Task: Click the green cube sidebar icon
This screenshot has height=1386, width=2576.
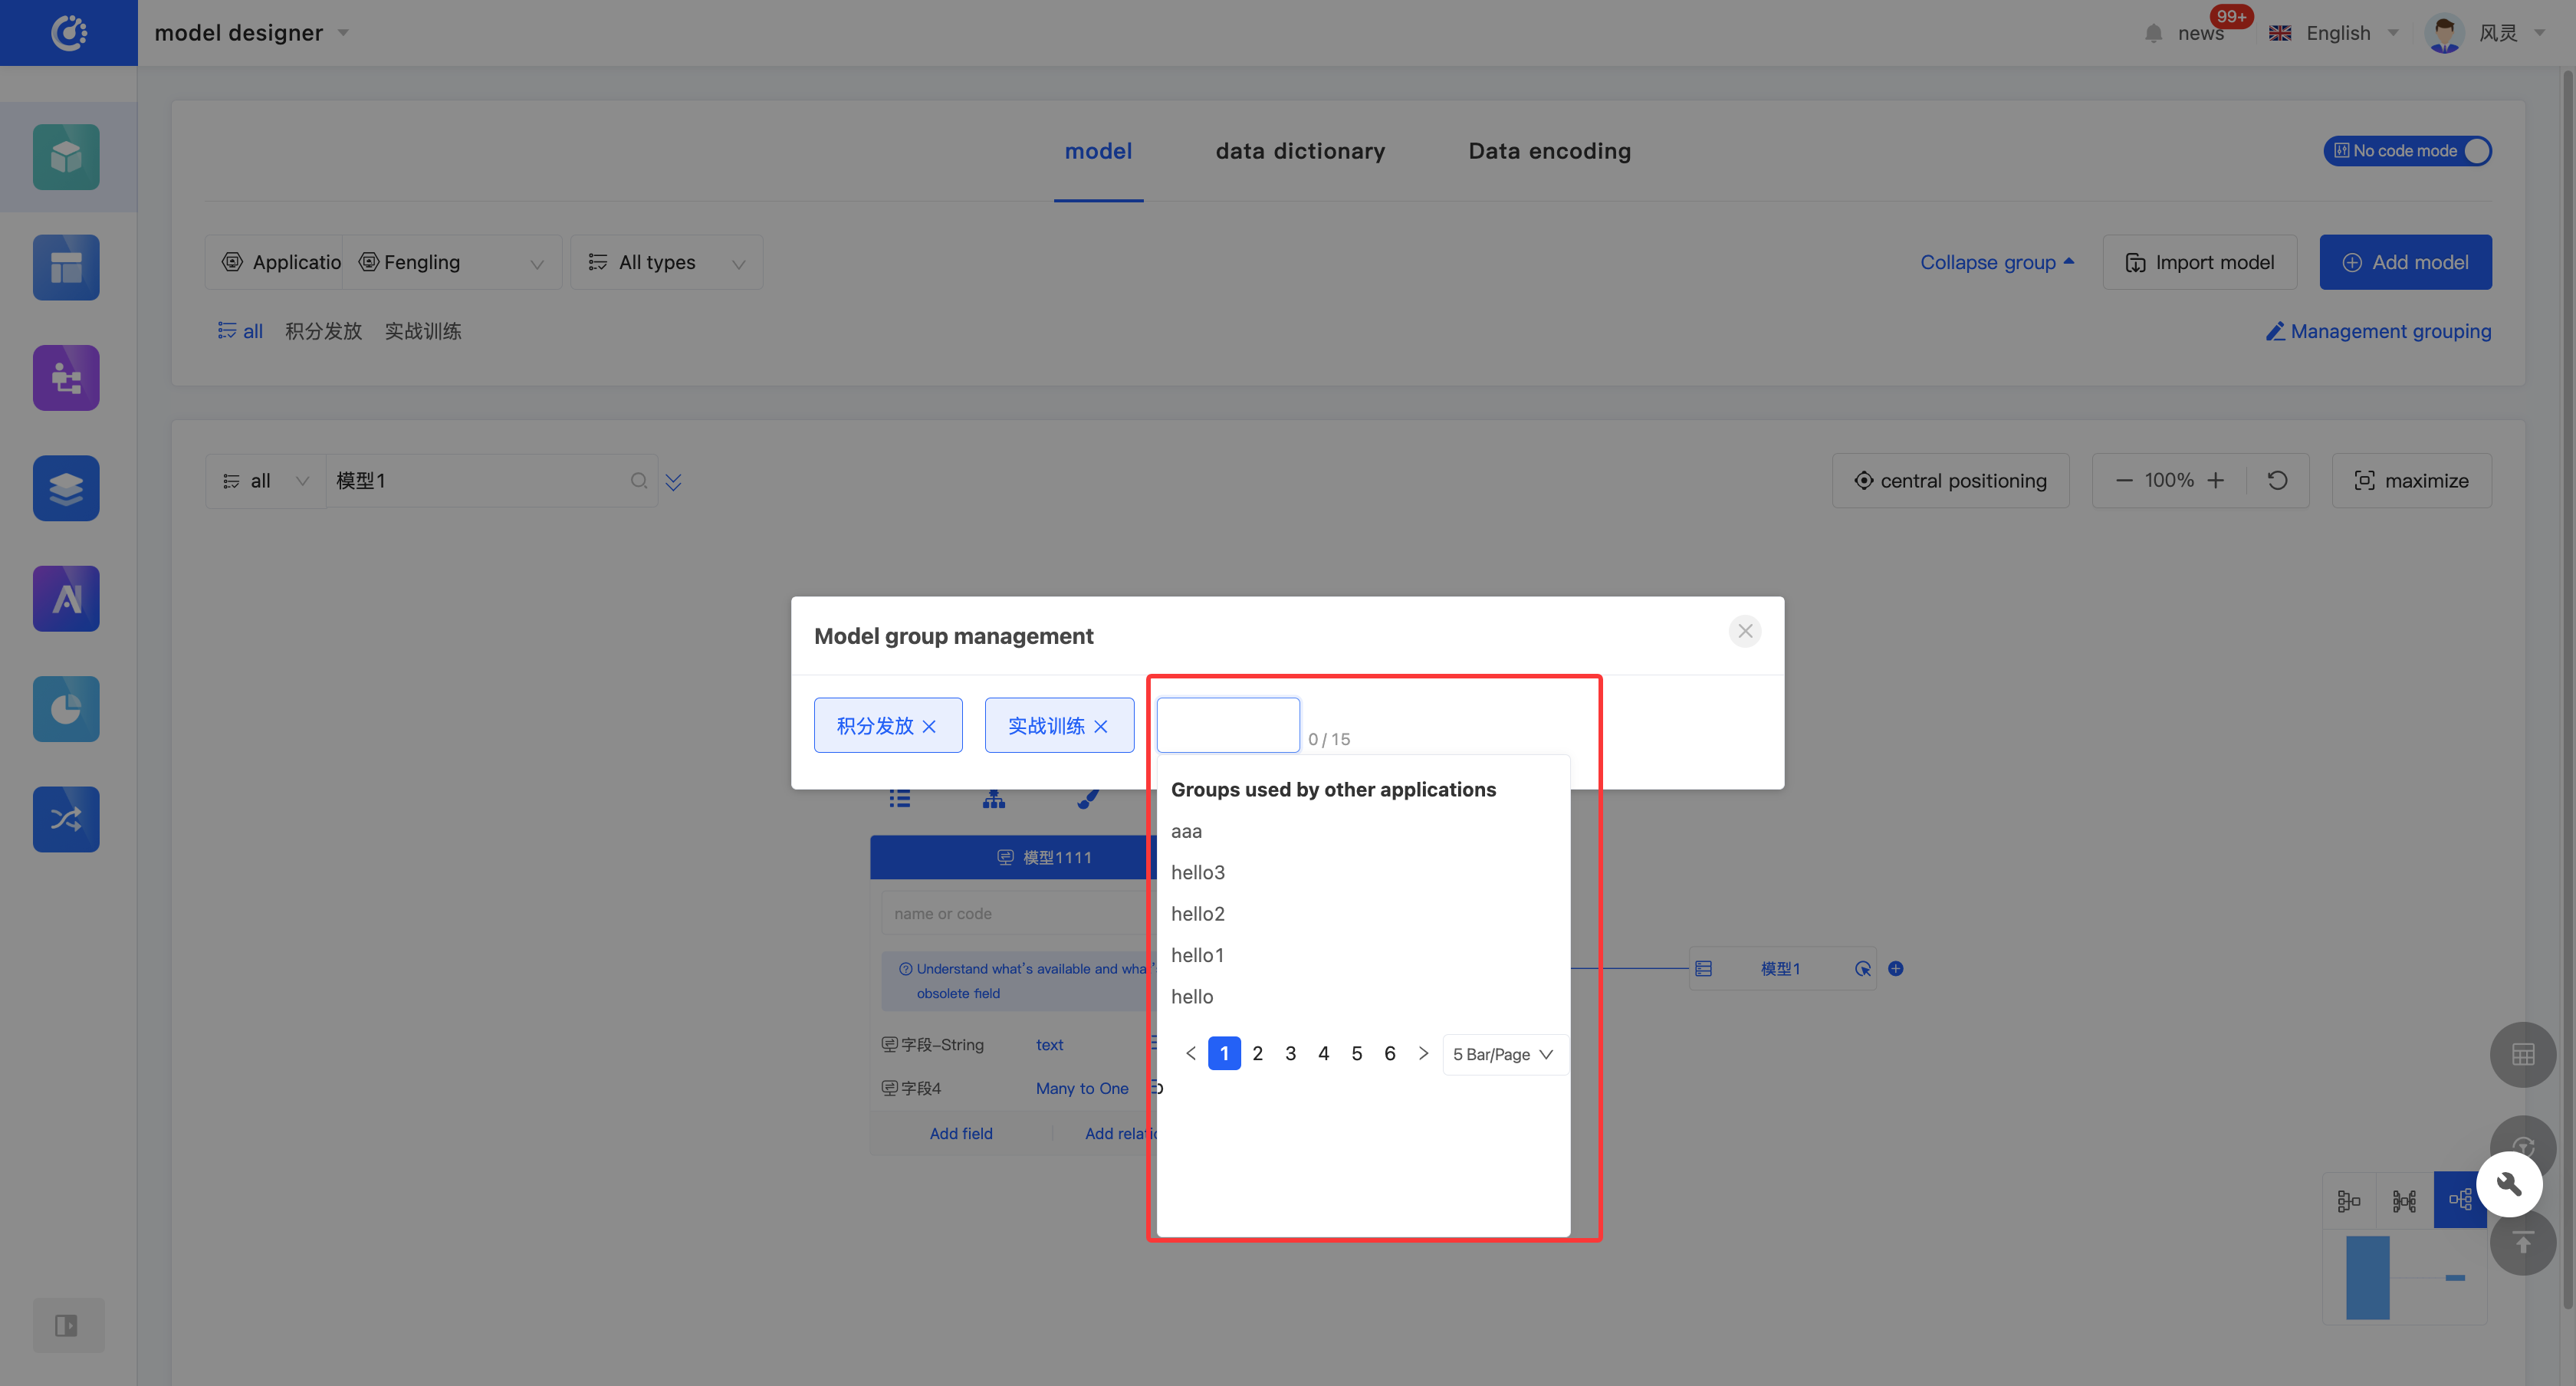Action: [66, 157]
